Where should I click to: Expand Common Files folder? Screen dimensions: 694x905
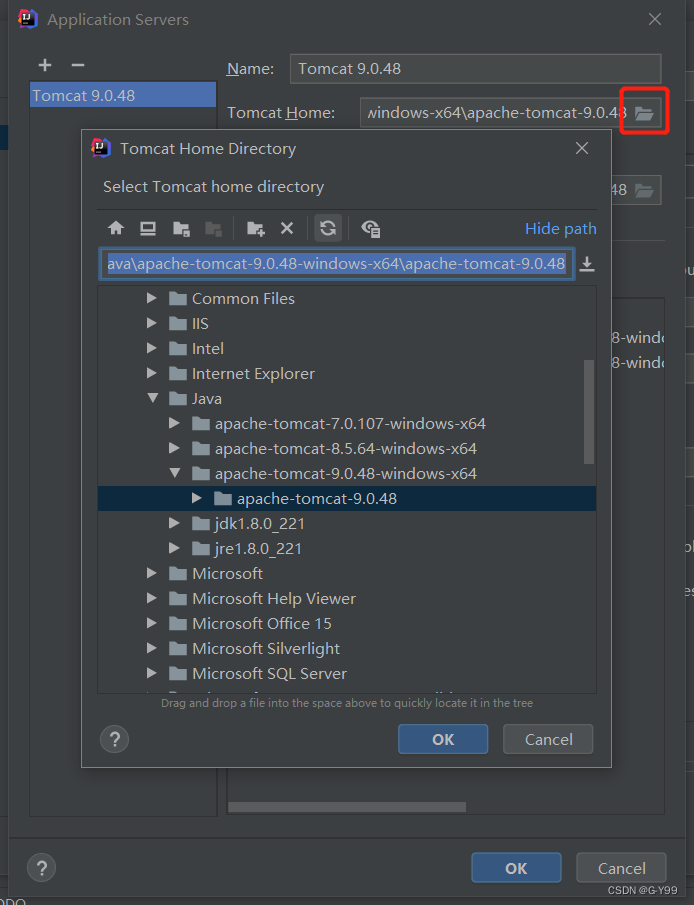tap(151, 298)
